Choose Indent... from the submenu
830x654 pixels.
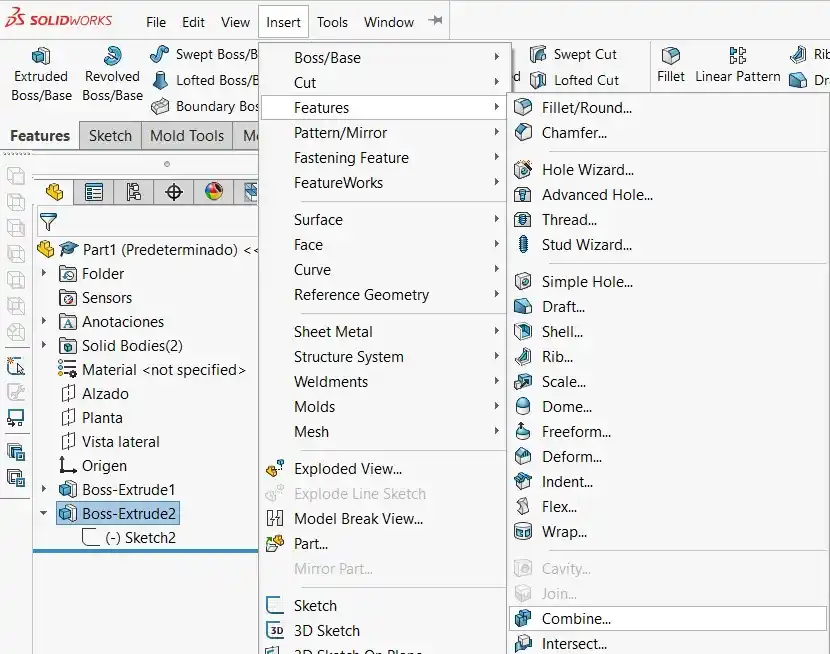(667, 482)
